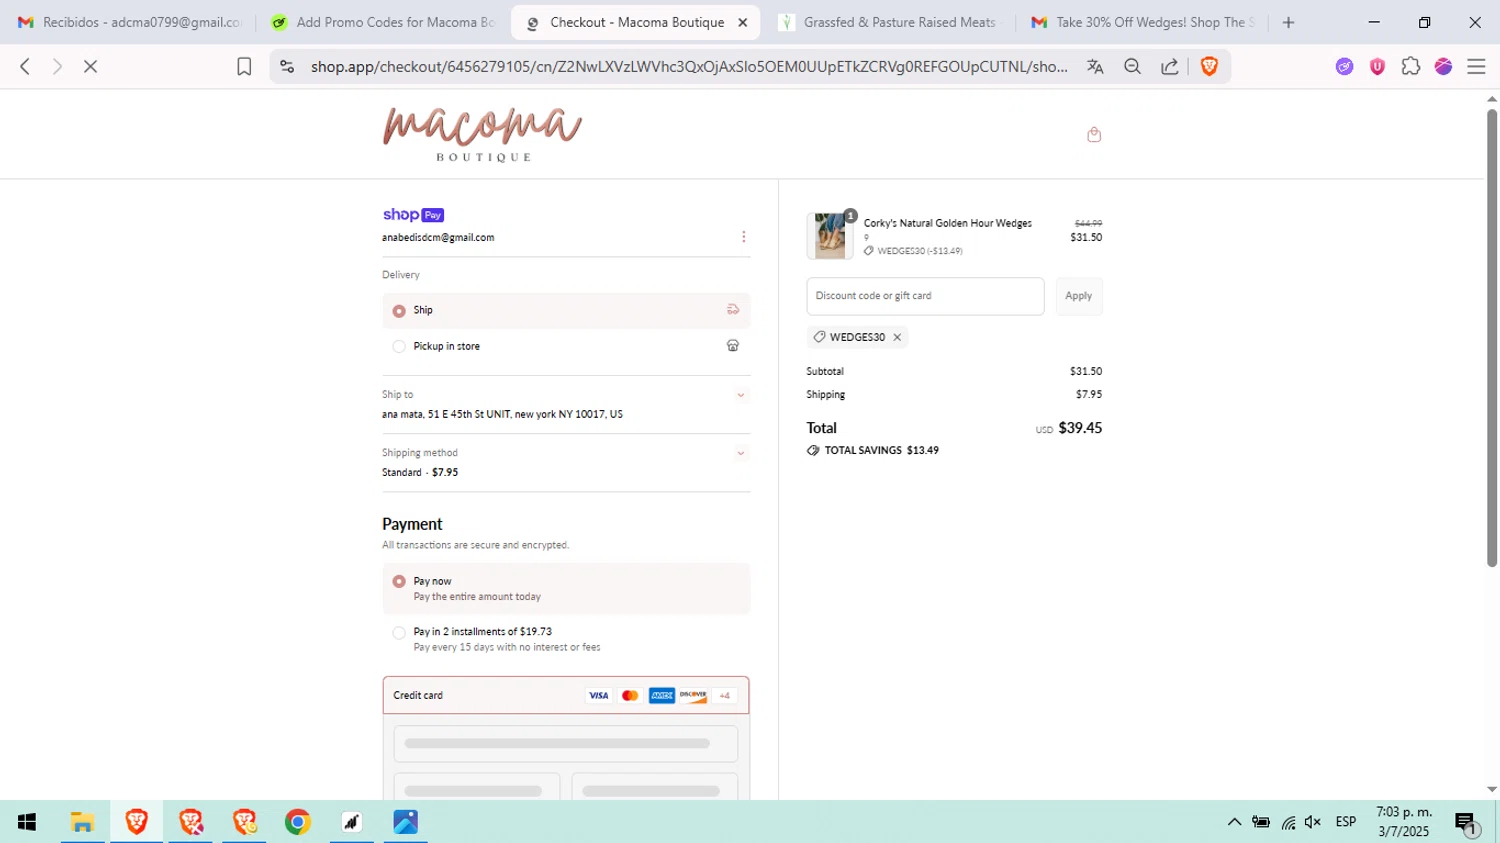Viewport: 1500px width, 843px height.
Task: Switch to Grassfed & Pasture Raised Meats tab
Action: pyautogui.click(x=888, y=22)
